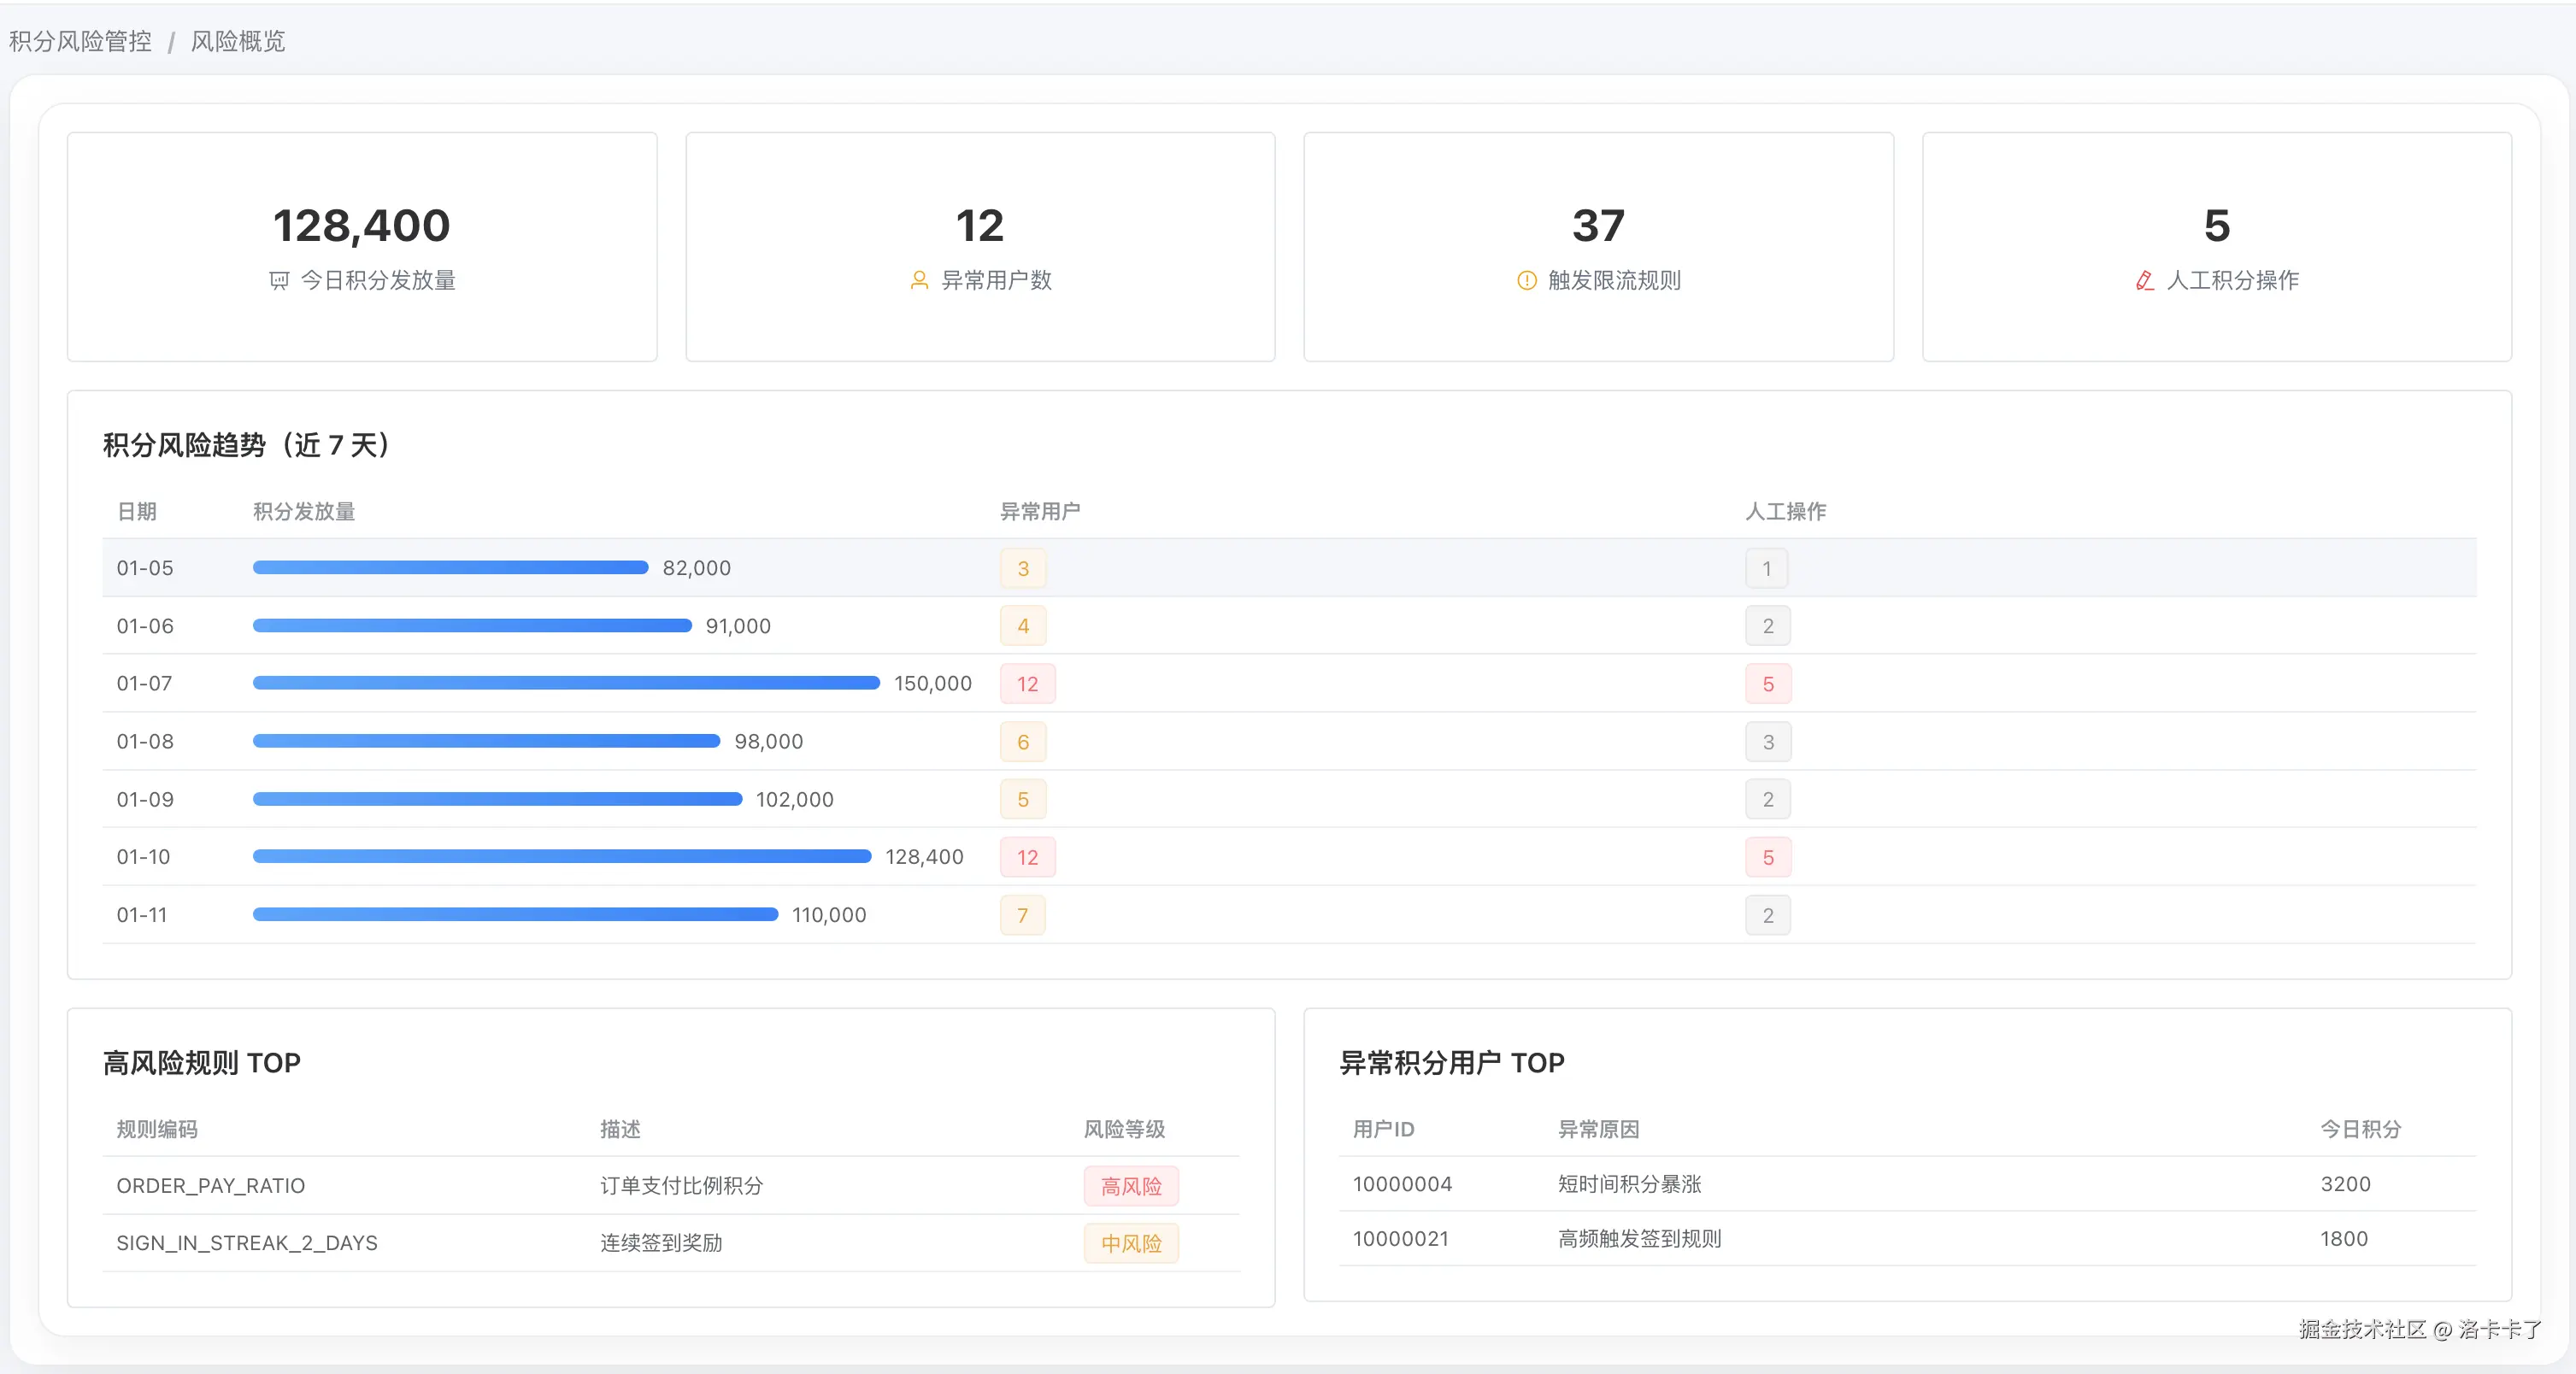Screen dimensions: 2576x1374
Task: Click the 中风险 tag
Action: click(1130, 1243)
